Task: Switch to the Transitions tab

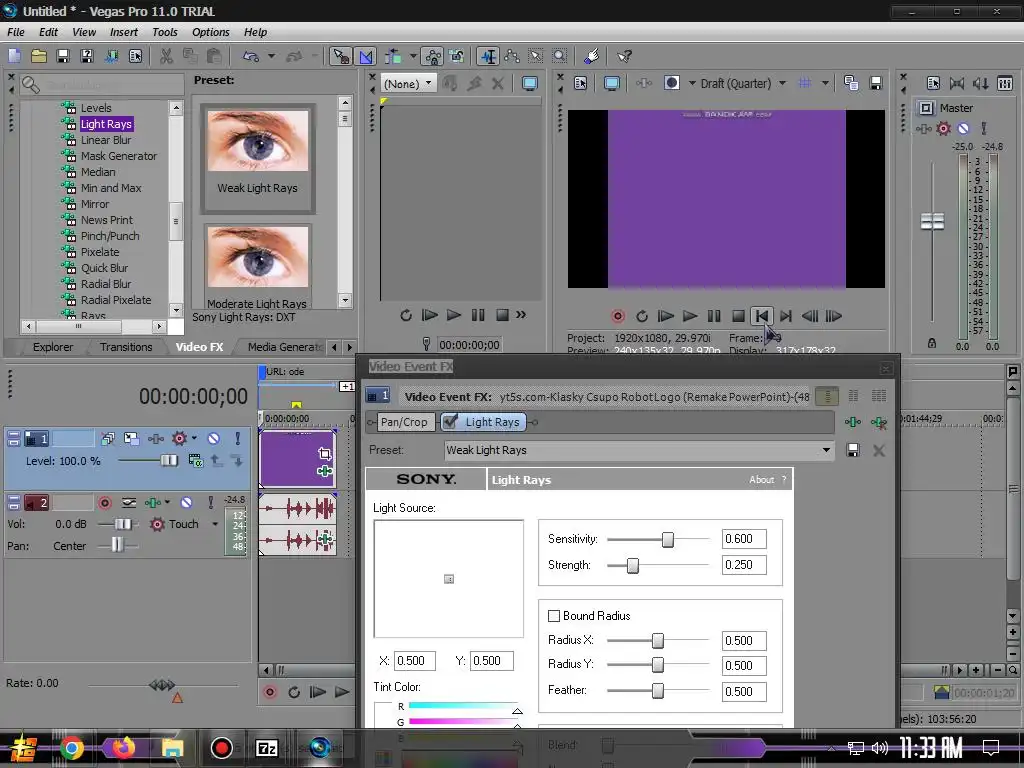Action: 126,347
